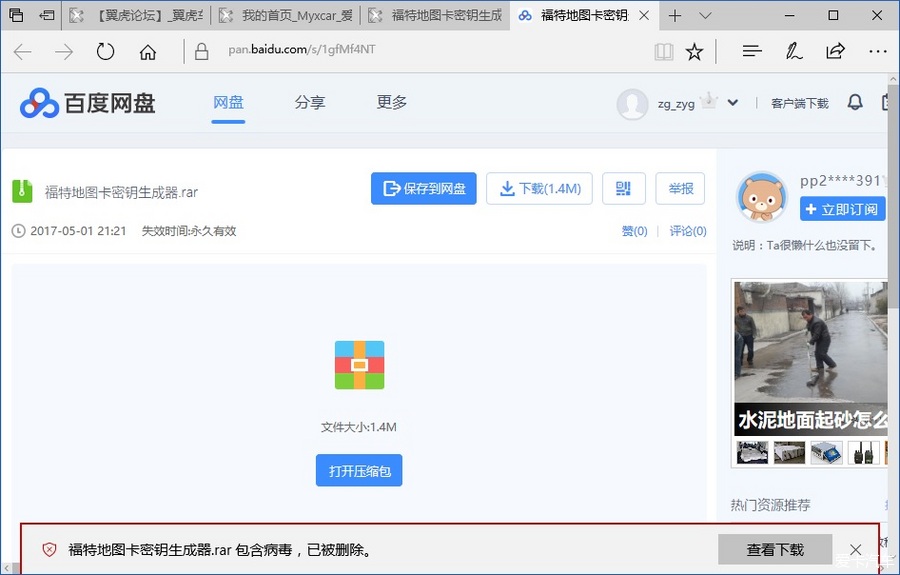Click the browser Forward arrow
The height and width of the screenshot is (575, 900).
[x=64, y=52]
